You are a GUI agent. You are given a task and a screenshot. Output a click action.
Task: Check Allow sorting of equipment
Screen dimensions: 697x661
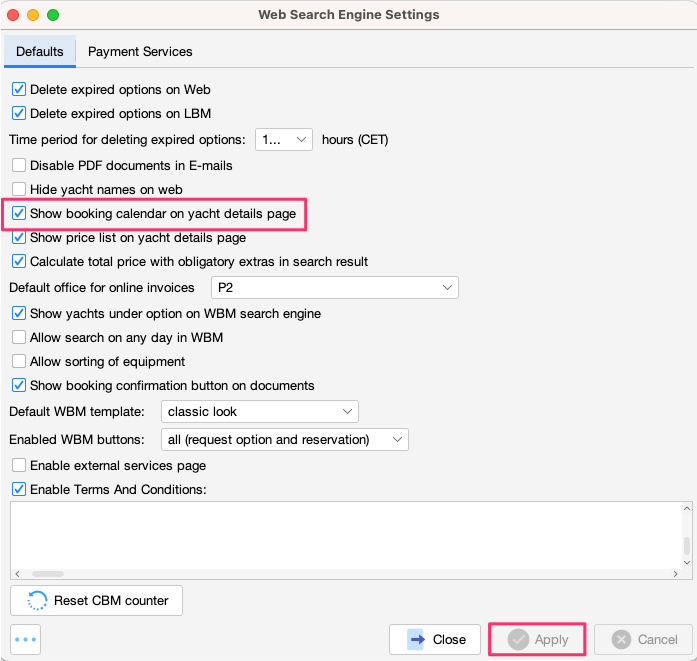click(19, 361)
